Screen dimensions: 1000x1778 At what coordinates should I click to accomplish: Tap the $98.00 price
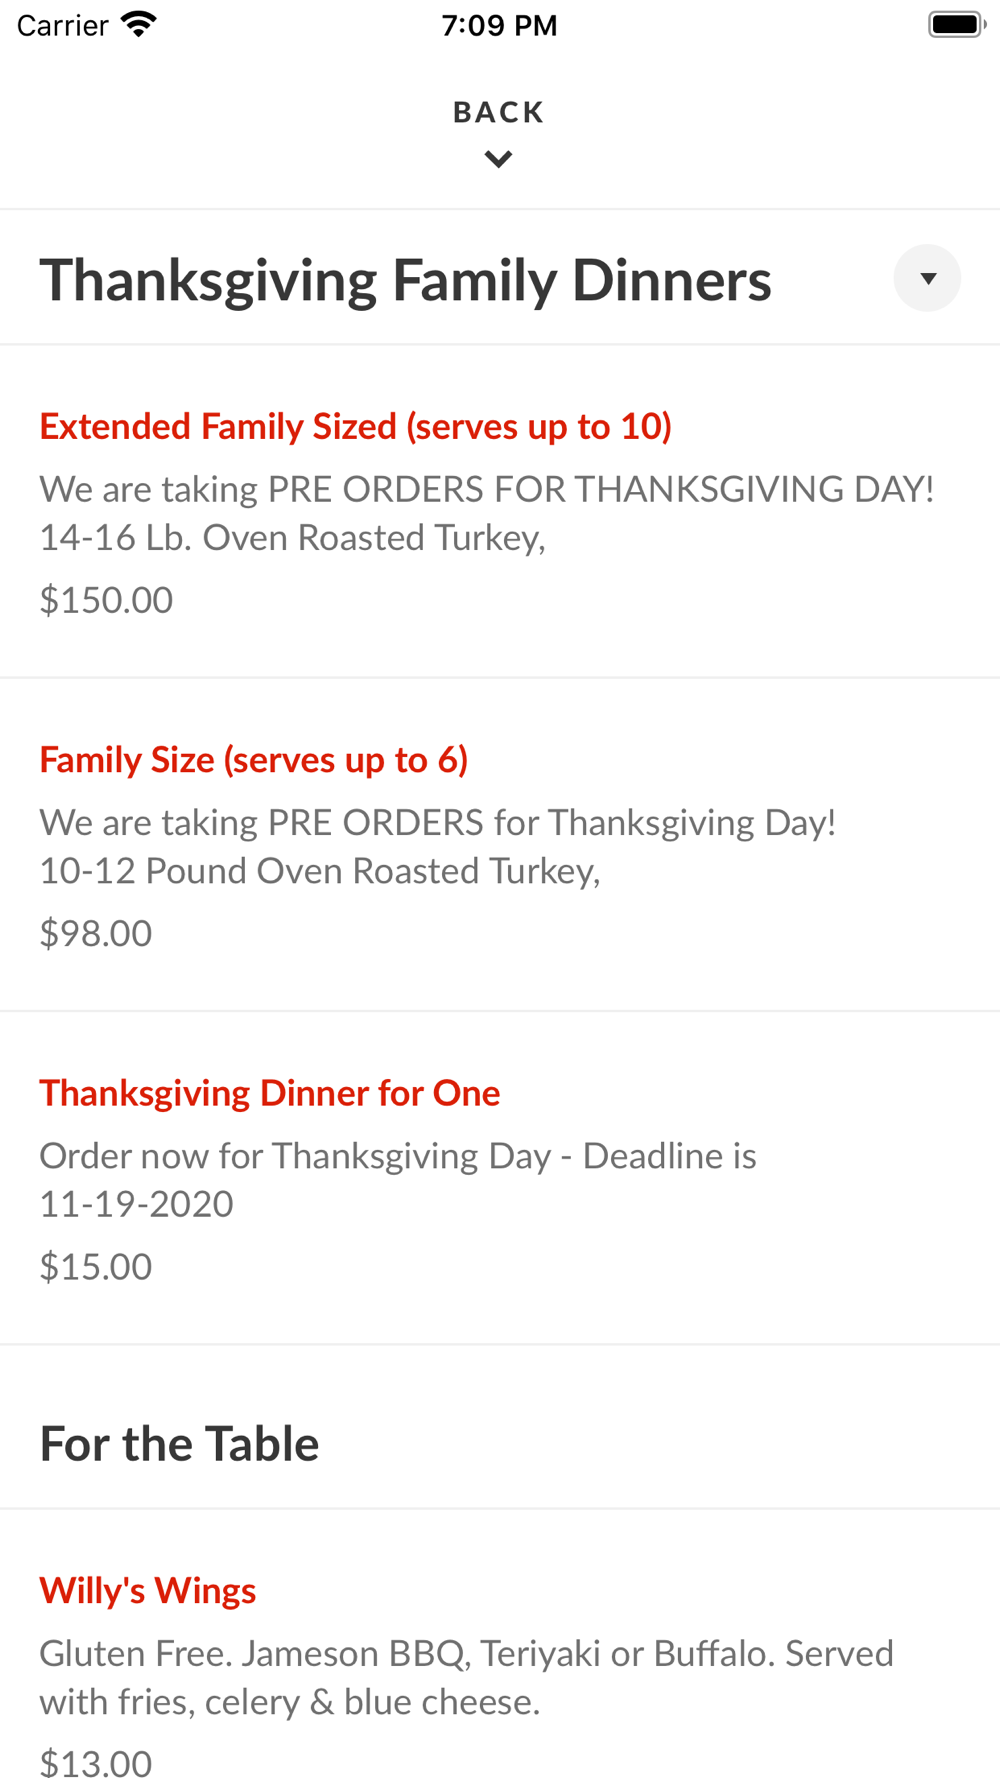pyautogui.click(x=96, y=933)
